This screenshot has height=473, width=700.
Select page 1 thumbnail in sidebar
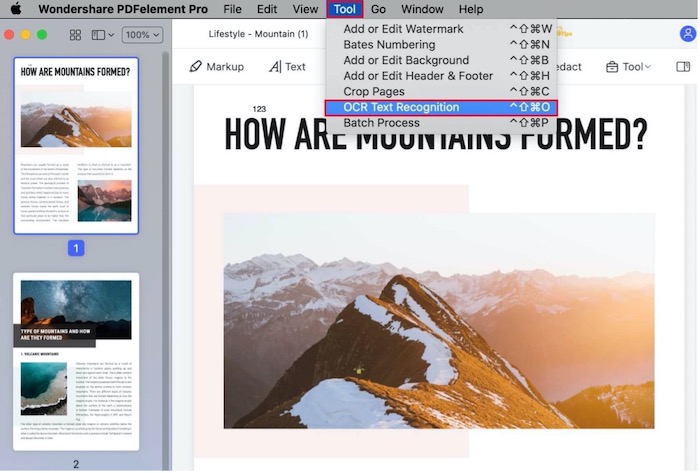click(x=76, y=146)
